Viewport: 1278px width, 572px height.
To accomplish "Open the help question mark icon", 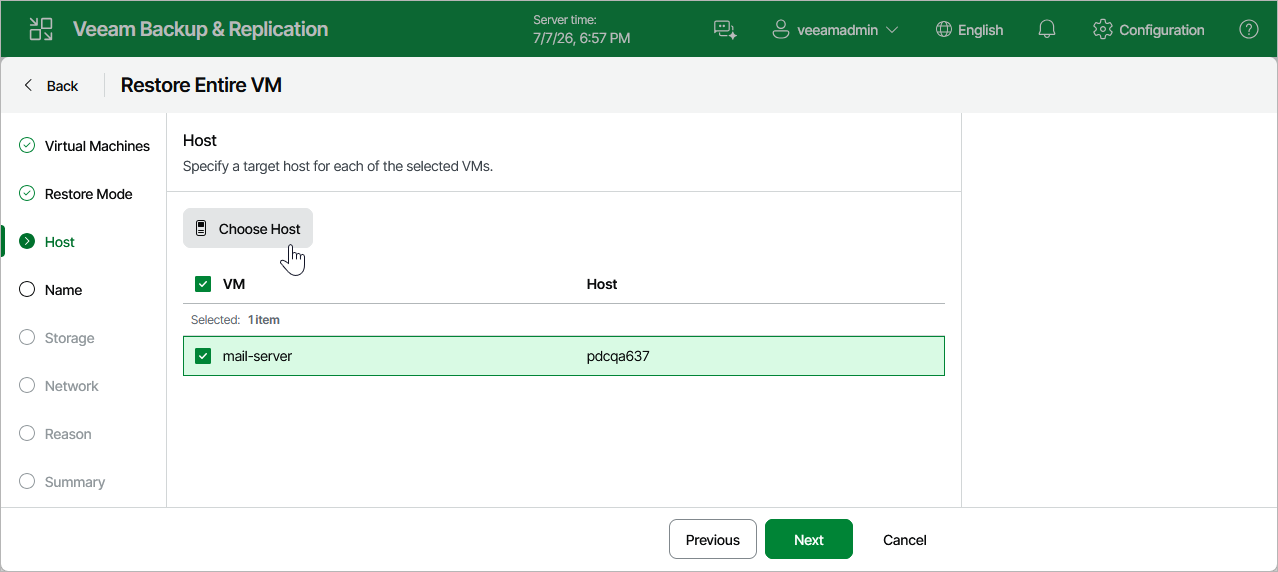I will (x=1249, y=29).
